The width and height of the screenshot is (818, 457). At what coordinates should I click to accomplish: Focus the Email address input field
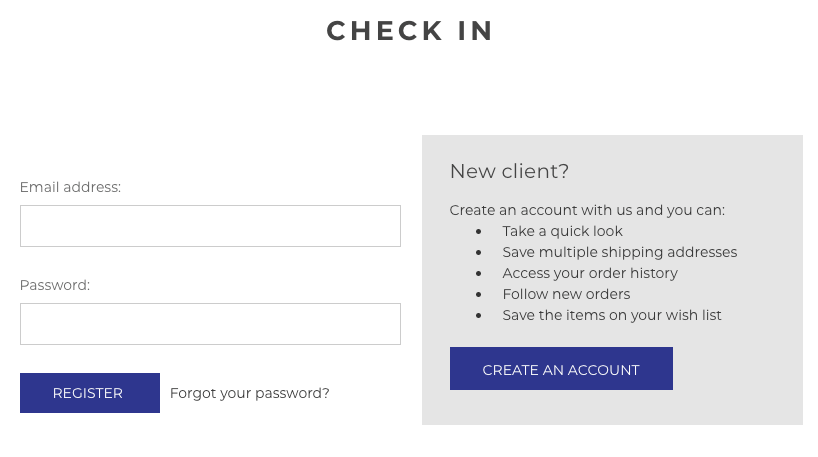tap(210, 226)
